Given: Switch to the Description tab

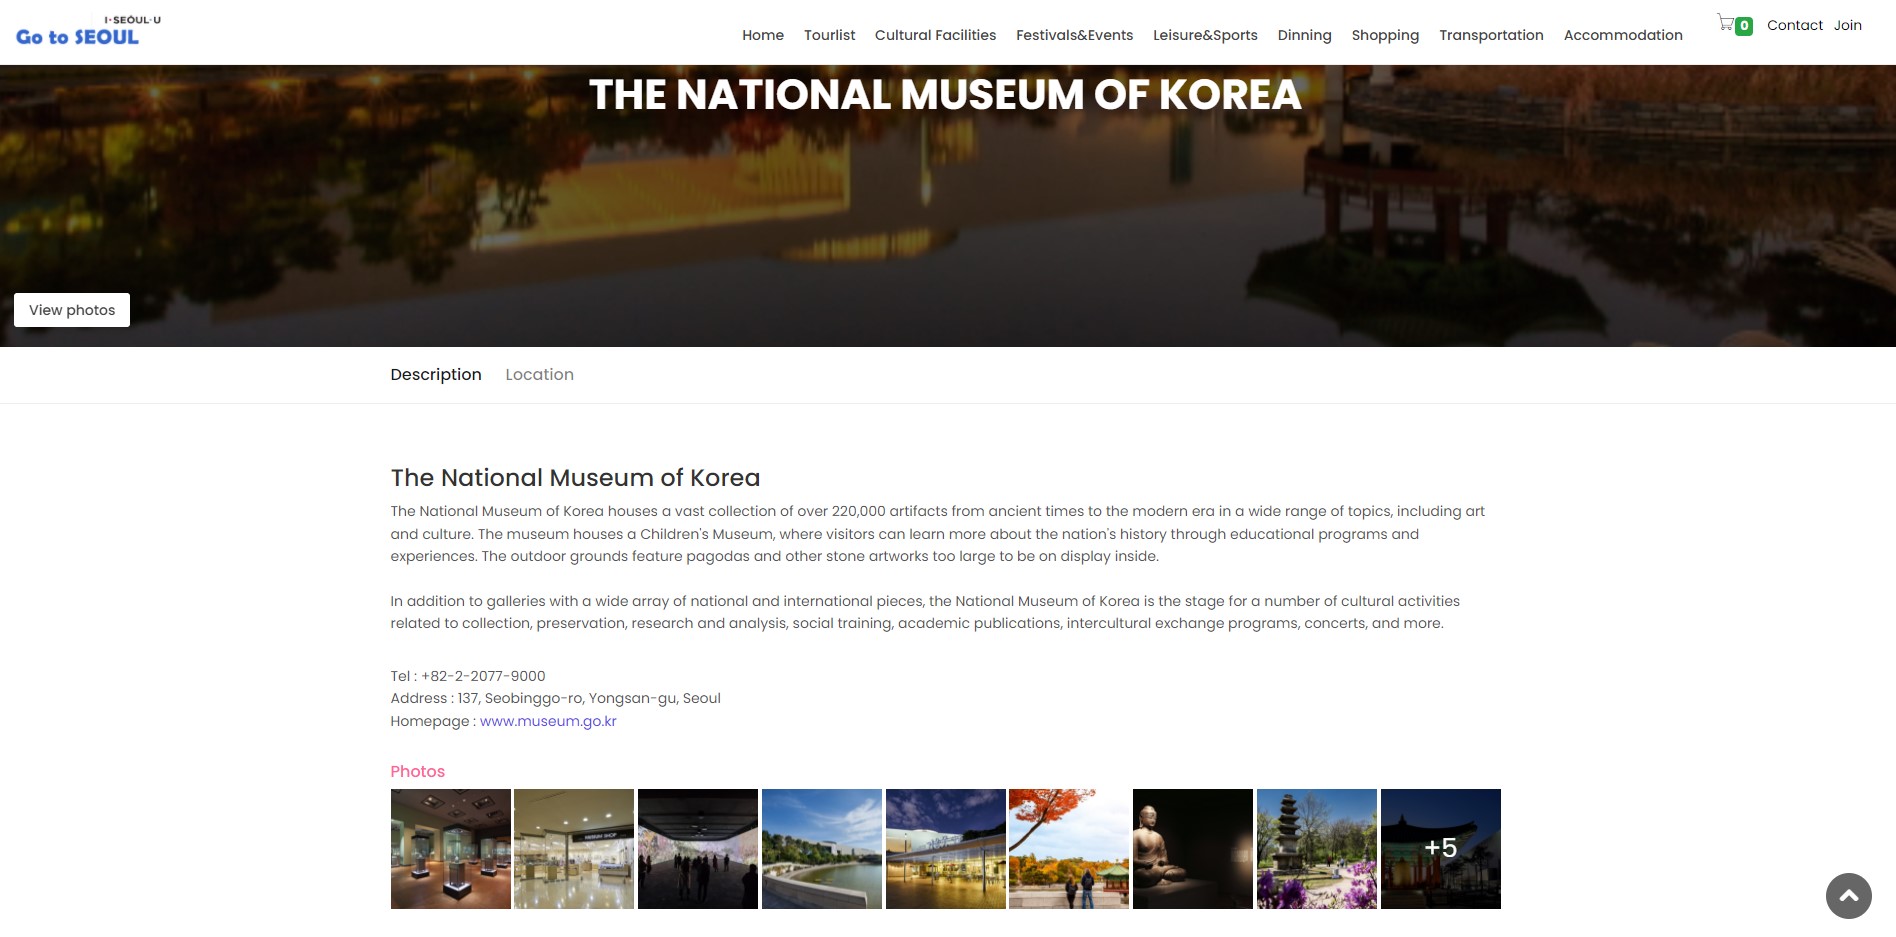Looking at the screenshot, I should (x=436, y=374).
